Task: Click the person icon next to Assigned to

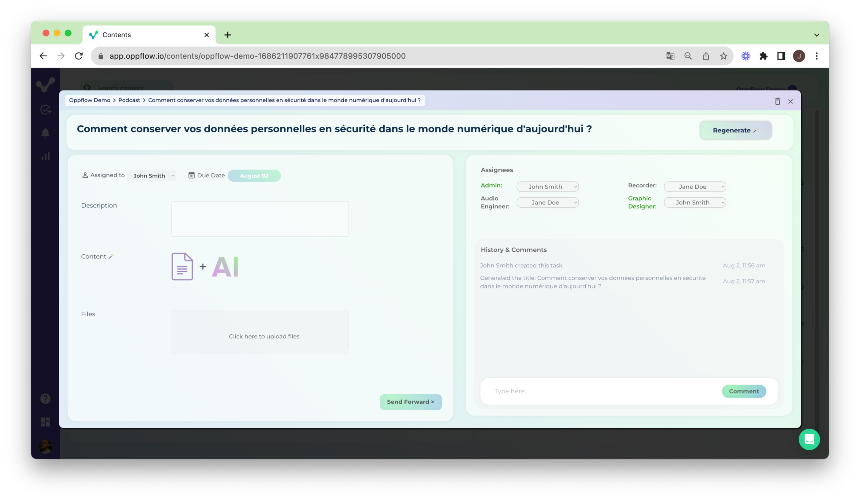Action: click(x=85, y=175)
